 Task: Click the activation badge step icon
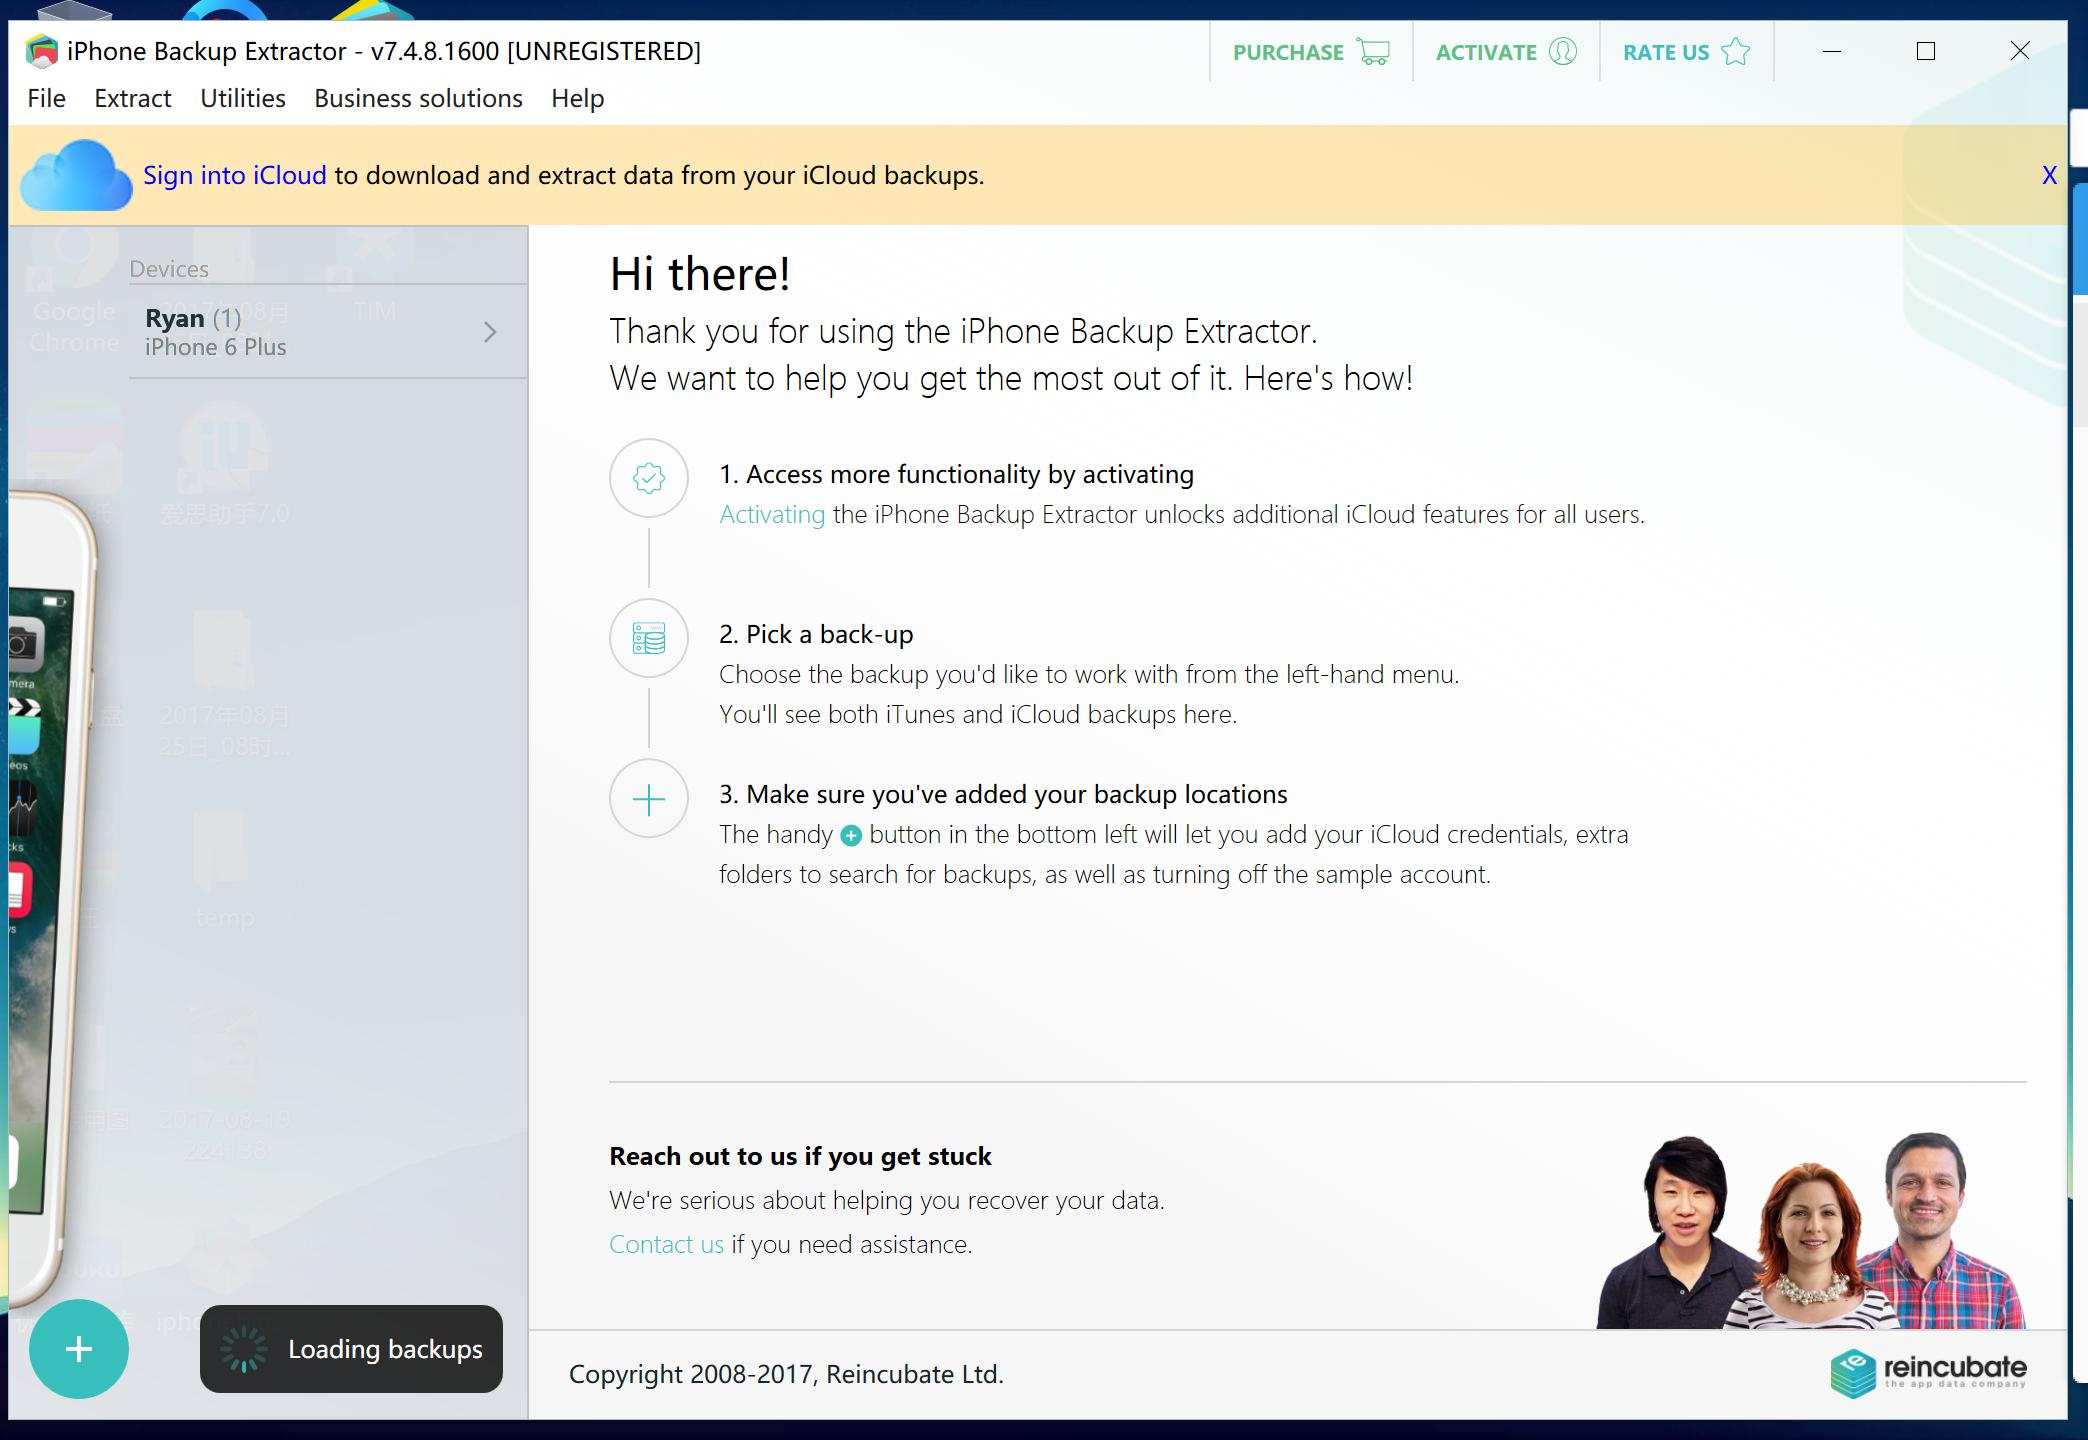[x=649, y=478]
